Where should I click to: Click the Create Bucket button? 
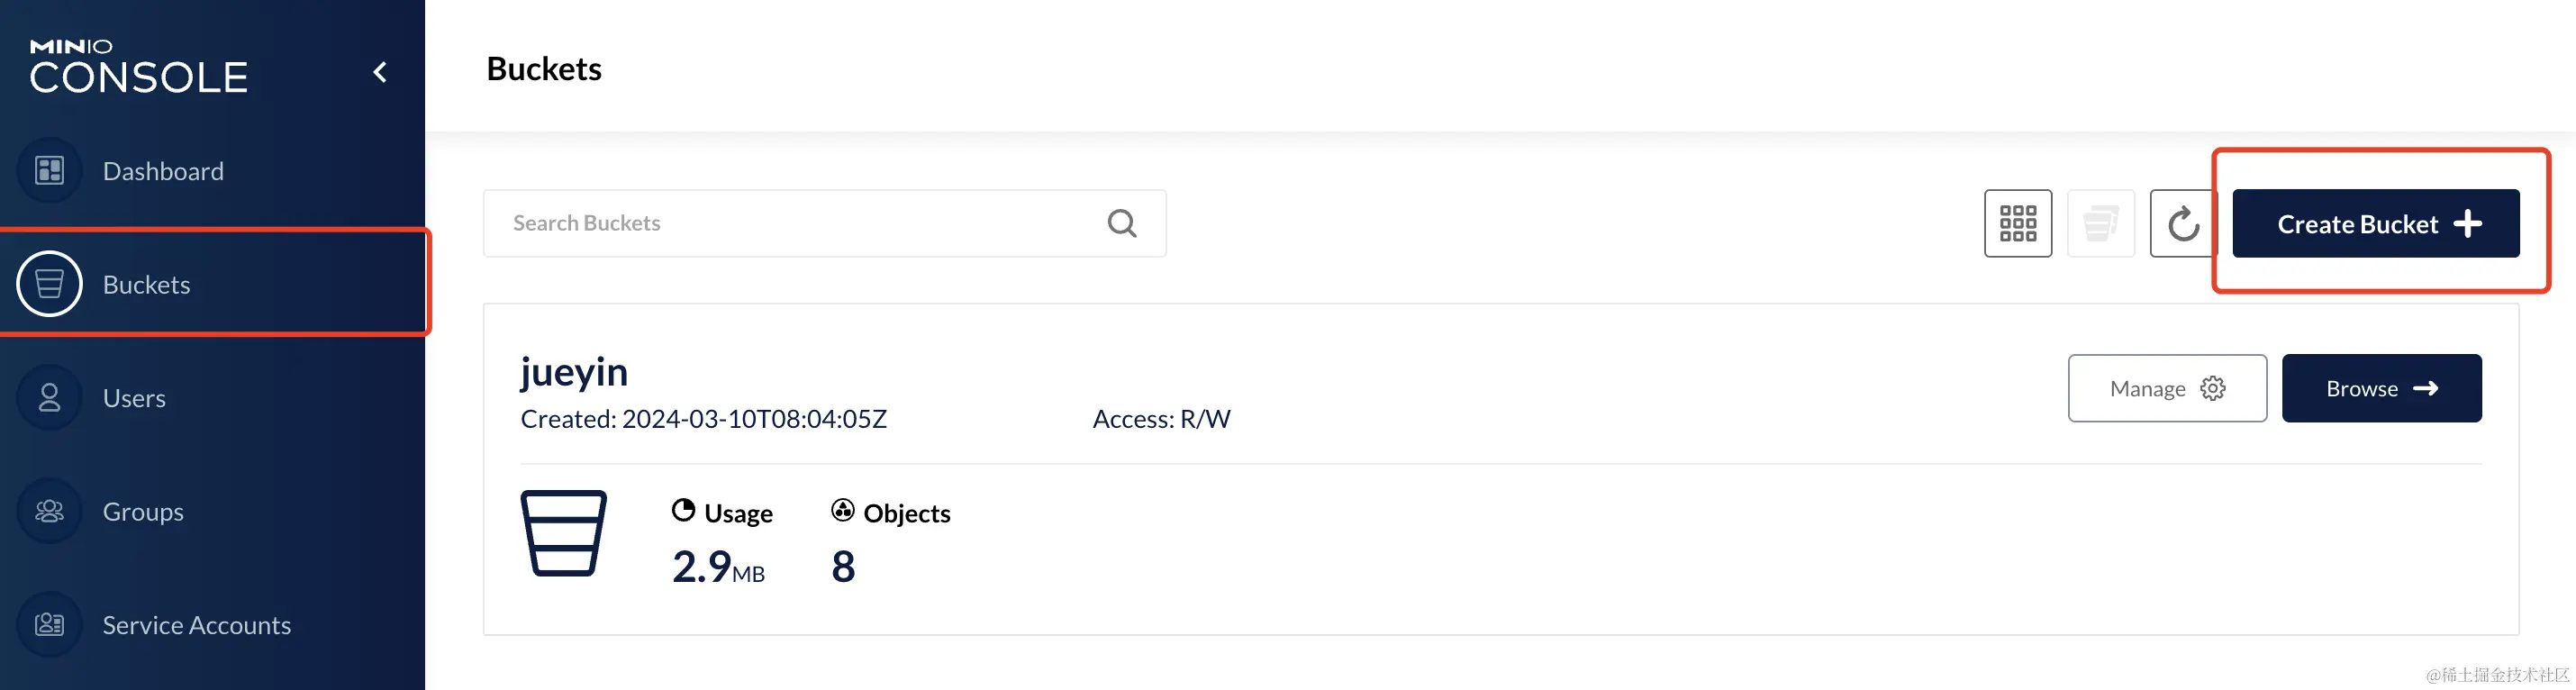(x=2375, y=223)
